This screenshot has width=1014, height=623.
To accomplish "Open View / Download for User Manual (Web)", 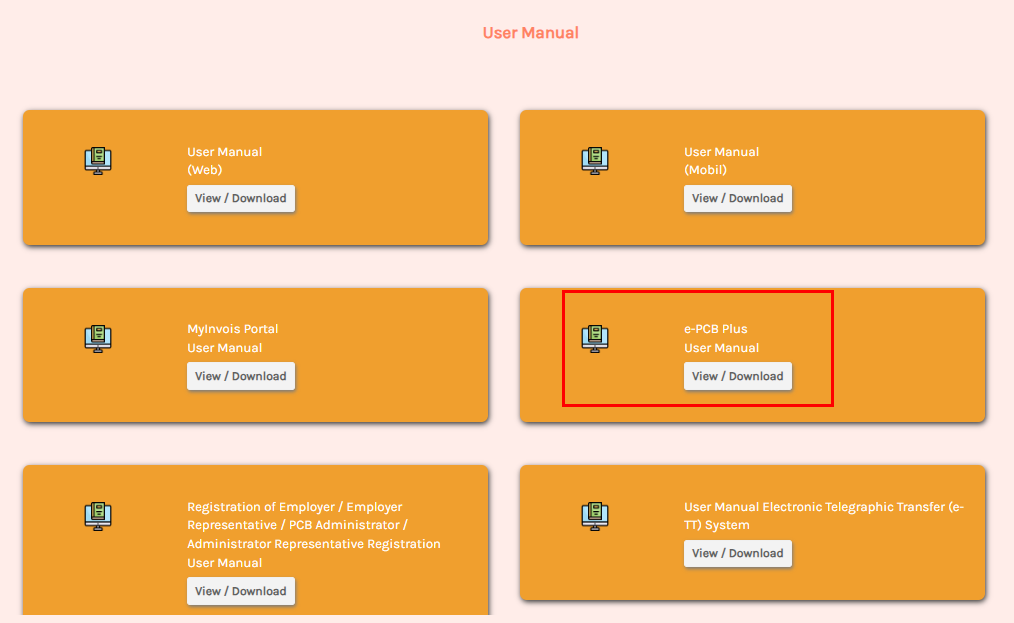I will (x=241, y=198).
